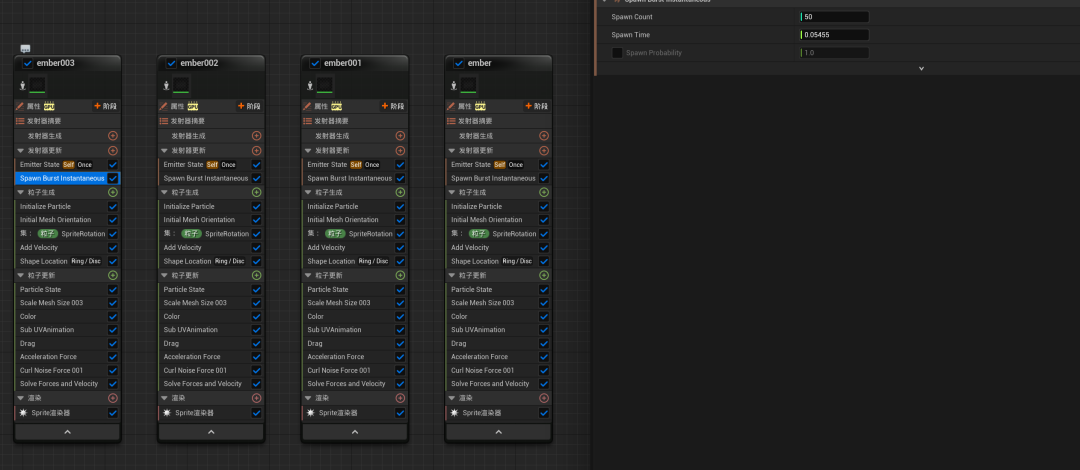Viewport: 1080px width, 470px height.
Task: Click ember emitter thumbnail preview
Action: [468, 85]
